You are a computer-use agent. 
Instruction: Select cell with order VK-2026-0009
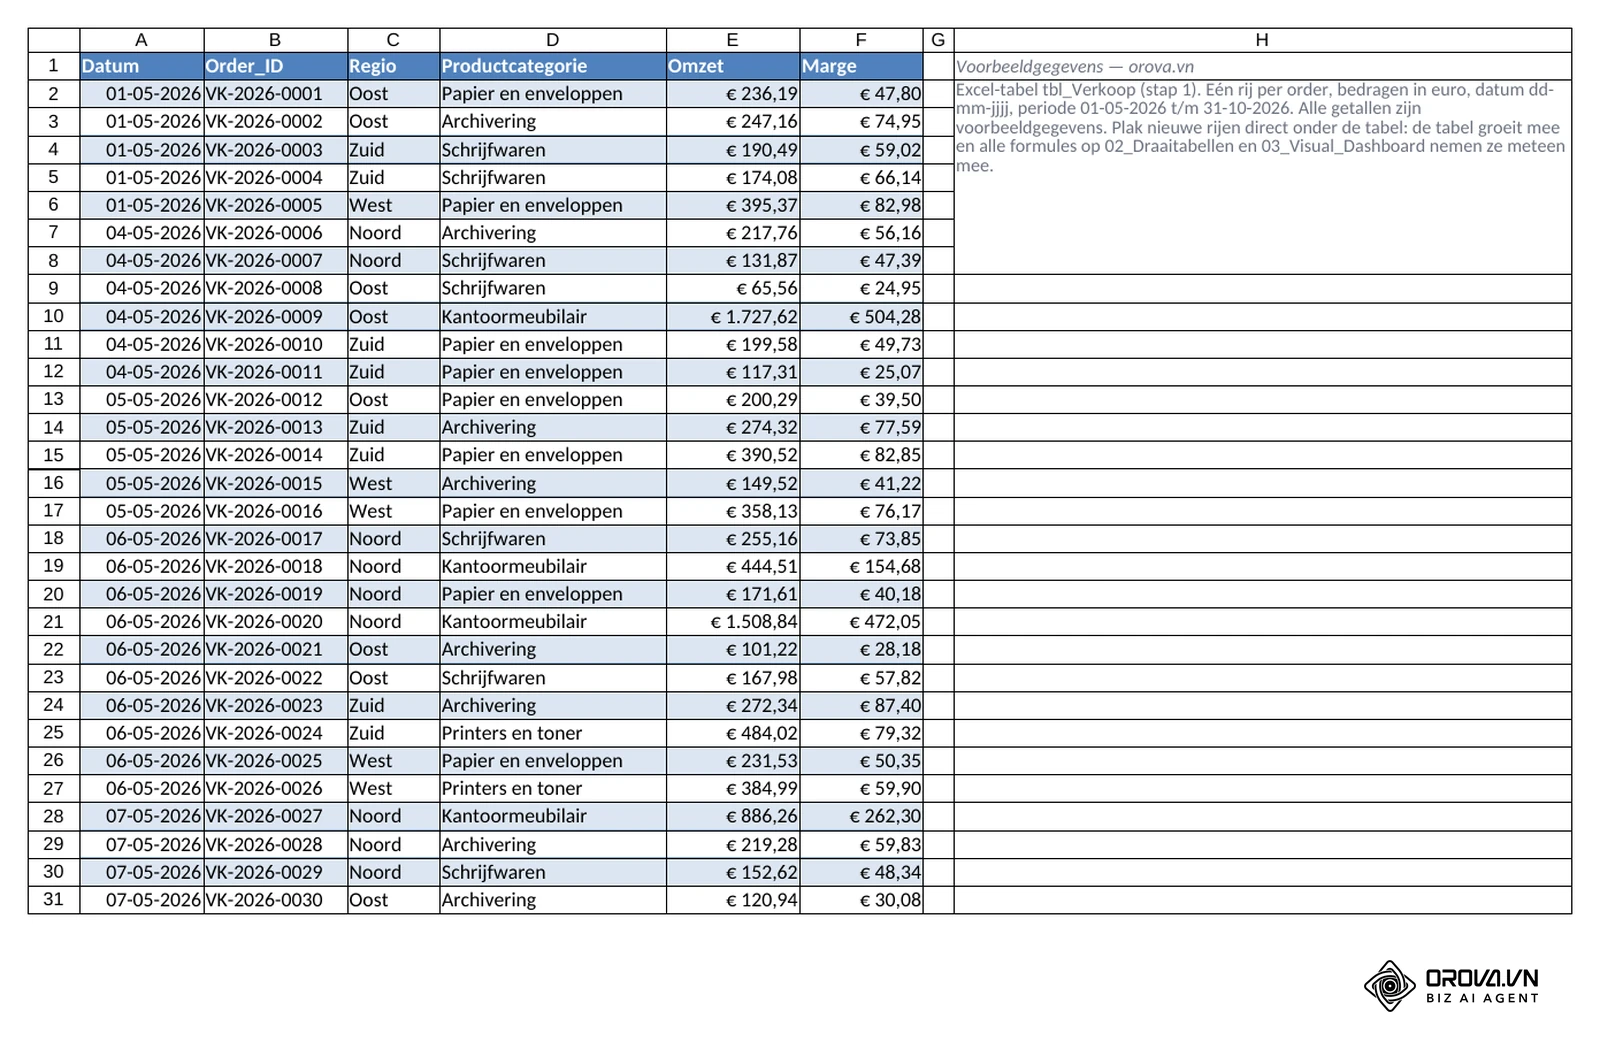pos(276,316)
